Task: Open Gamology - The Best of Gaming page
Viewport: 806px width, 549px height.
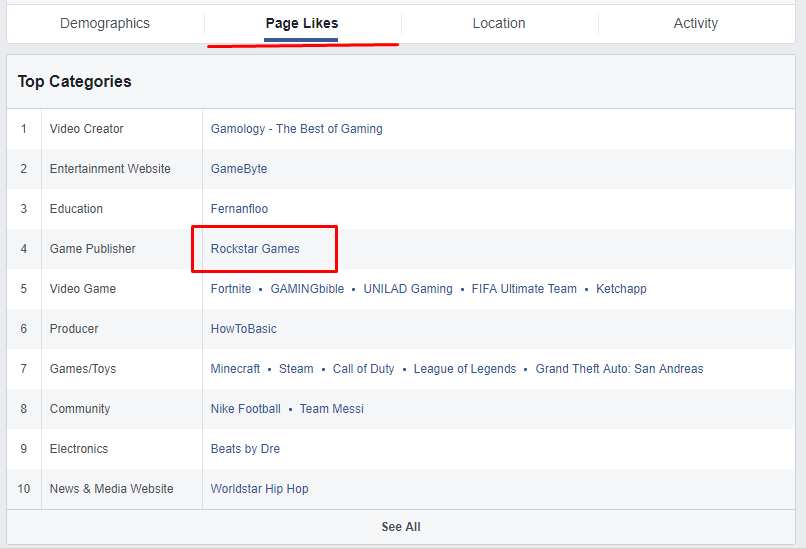Action: (x=297, y=129)
